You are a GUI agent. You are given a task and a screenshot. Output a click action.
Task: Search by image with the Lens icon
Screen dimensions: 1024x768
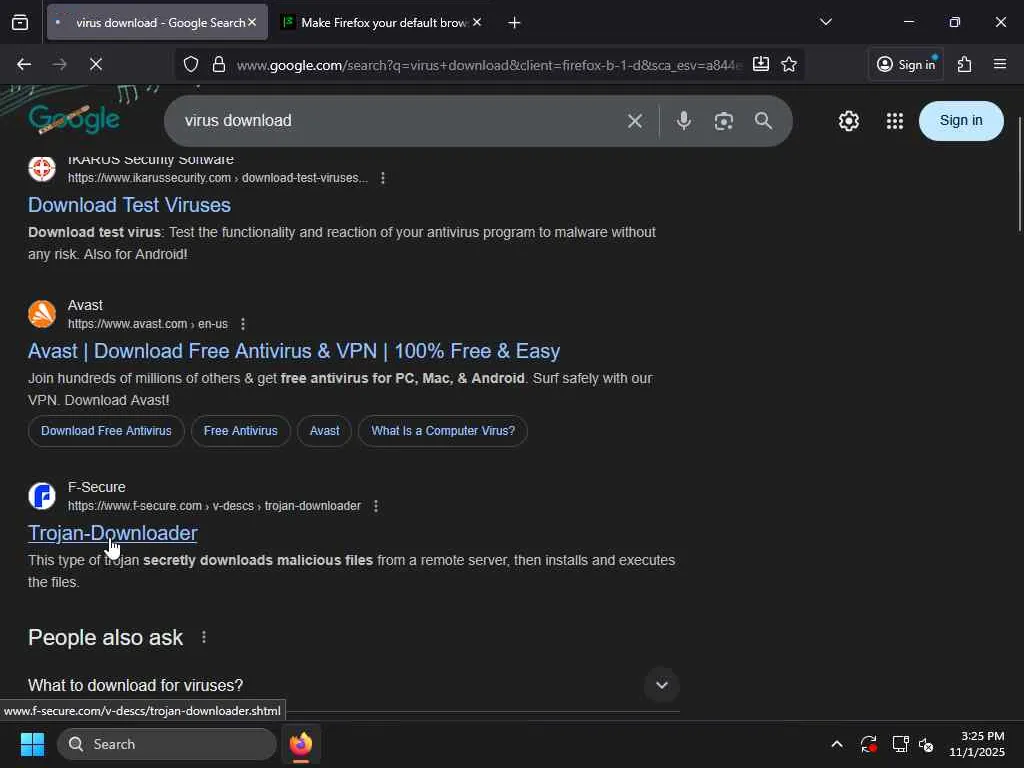coord(724,121)
